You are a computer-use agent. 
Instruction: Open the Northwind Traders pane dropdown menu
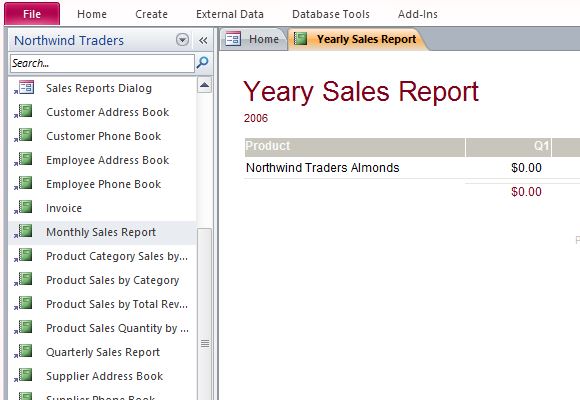(x=182, y=40)
